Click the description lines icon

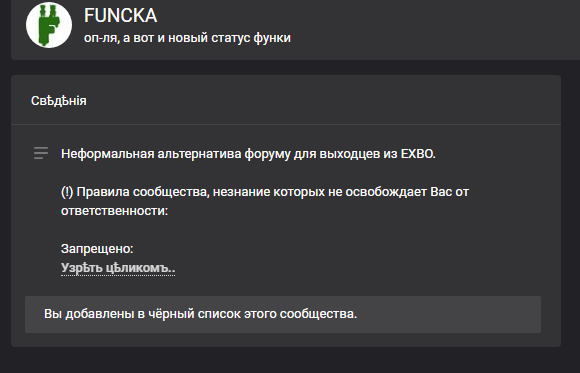click(x=41, y=153)
